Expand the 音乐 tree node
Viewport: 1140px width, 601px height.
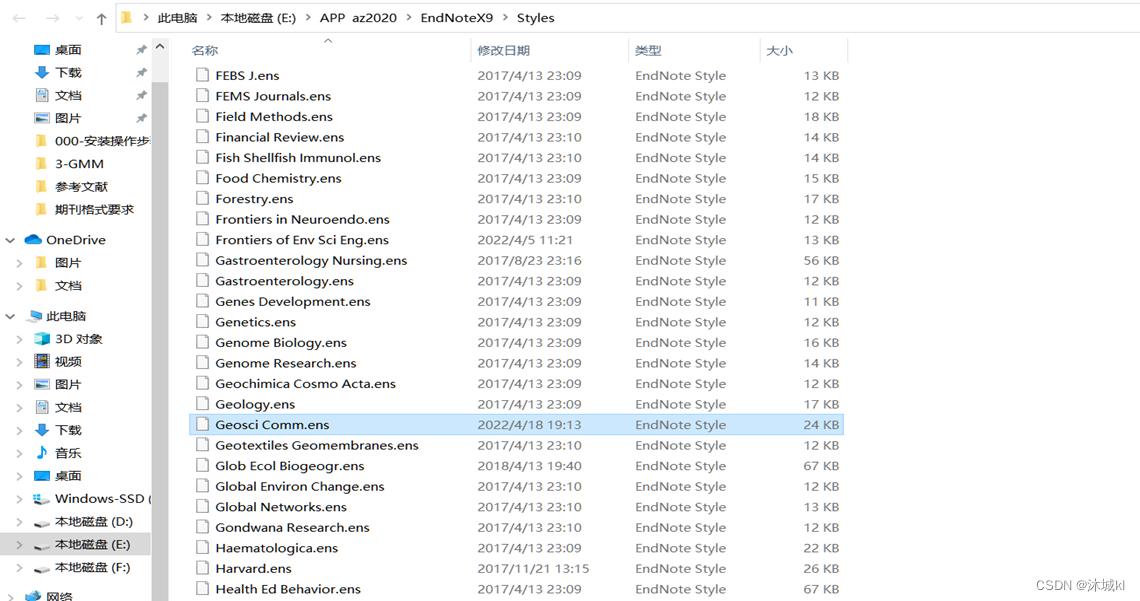tap(20, 453)
